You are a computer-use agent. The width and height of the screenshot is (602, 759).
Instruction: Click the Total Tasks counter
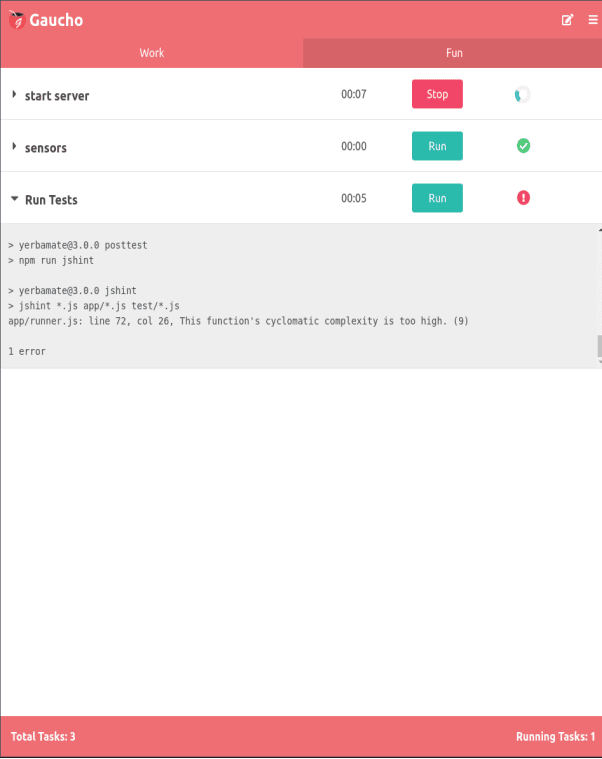click(43, 737)
